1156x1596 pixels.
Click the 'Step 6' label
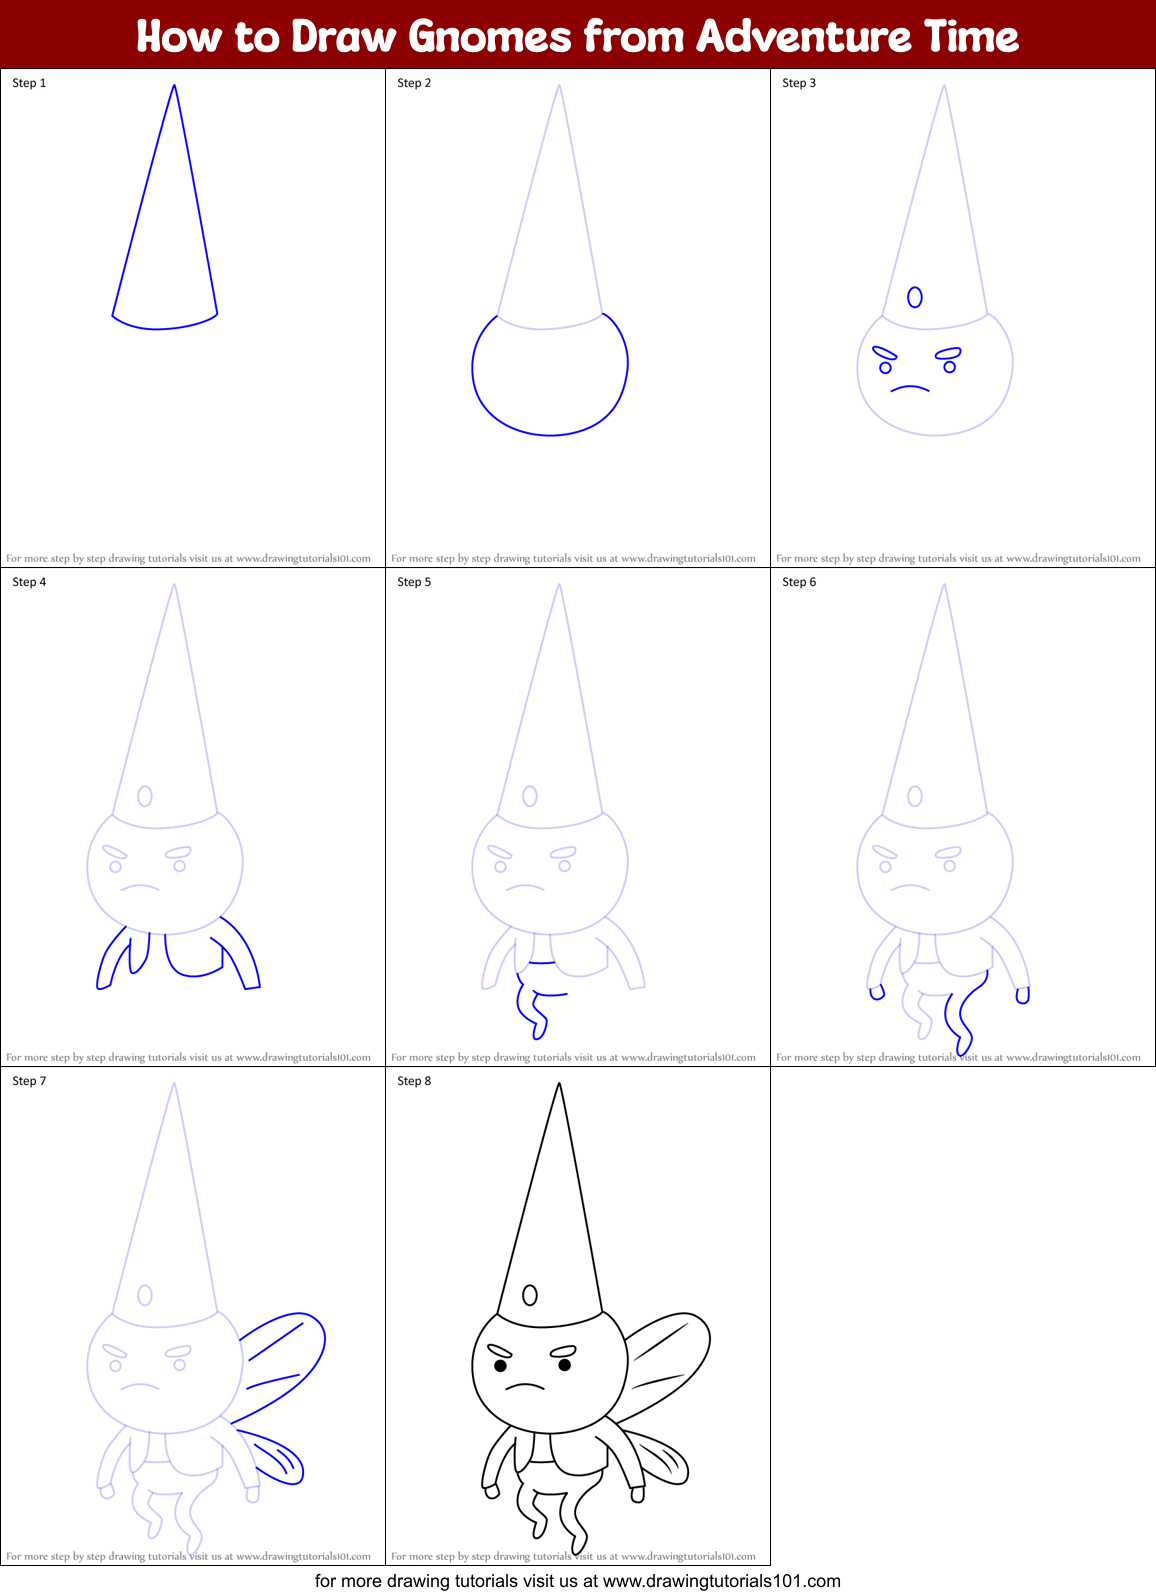tap(799, 582)
